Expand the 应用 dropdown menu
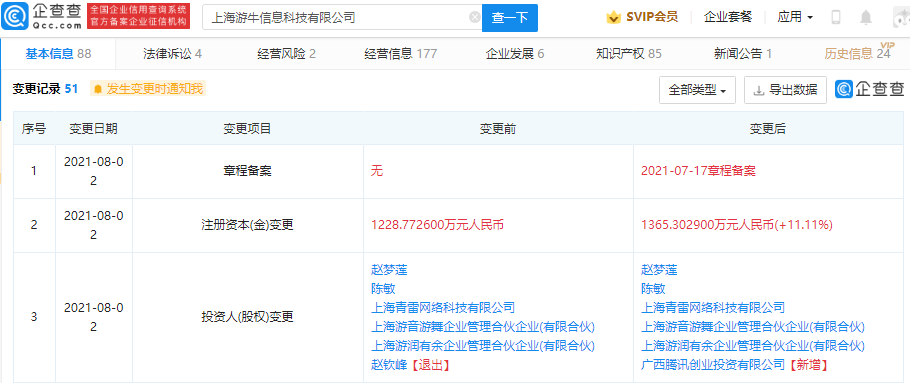The height and width of the screenshot is (383, 910). (795, 17)
